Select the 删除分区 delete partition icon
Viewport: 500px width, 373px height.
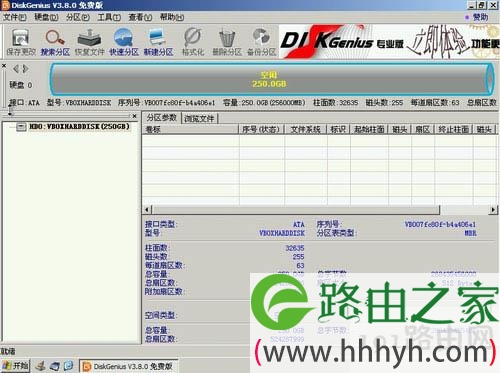[227, 42]
